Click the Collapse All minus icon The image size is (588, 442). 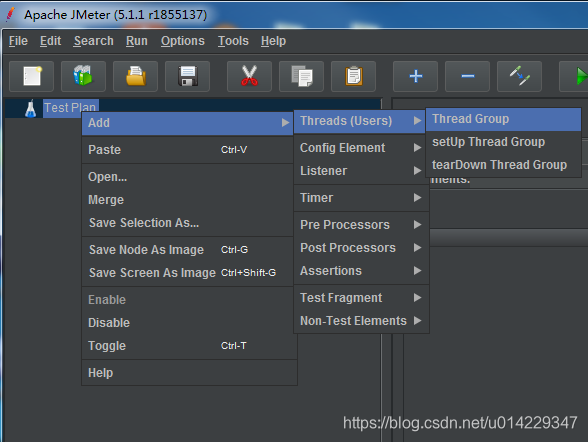click(467, 76)
